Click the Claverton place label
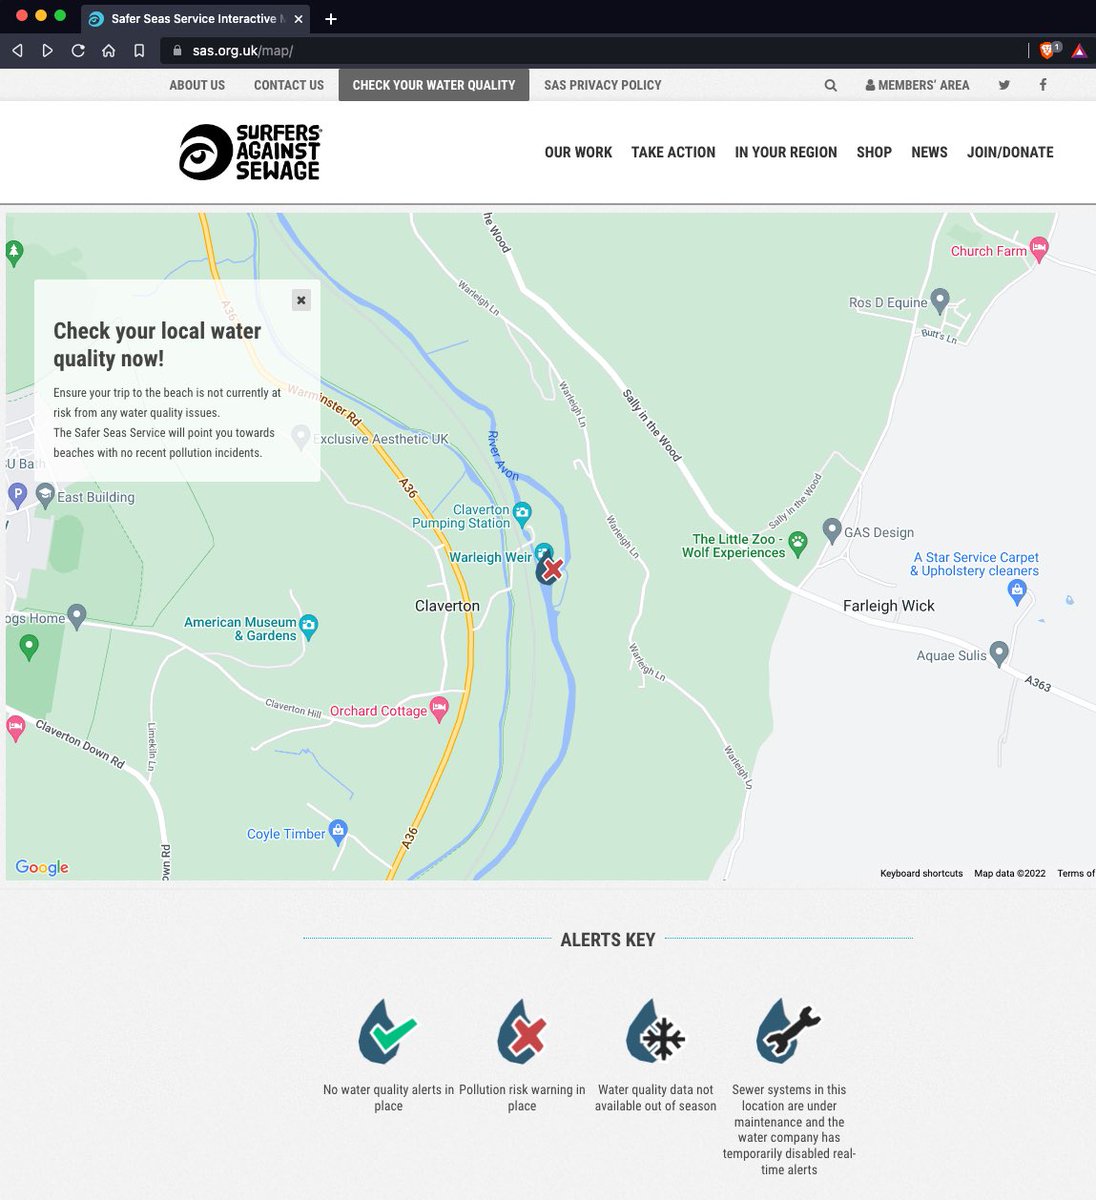 point(447,606)
